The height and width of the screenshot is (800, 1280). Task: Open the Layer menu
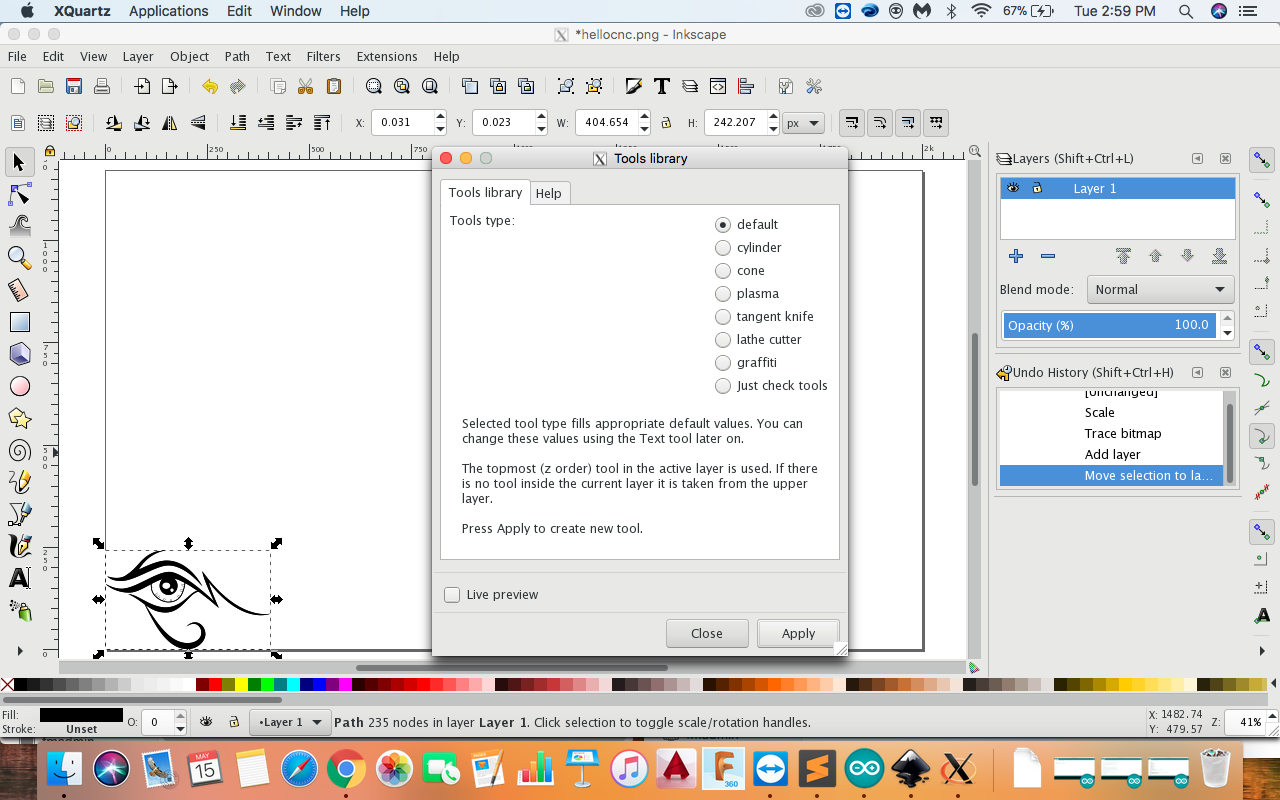pyautogui.click(x=138, y=56)
